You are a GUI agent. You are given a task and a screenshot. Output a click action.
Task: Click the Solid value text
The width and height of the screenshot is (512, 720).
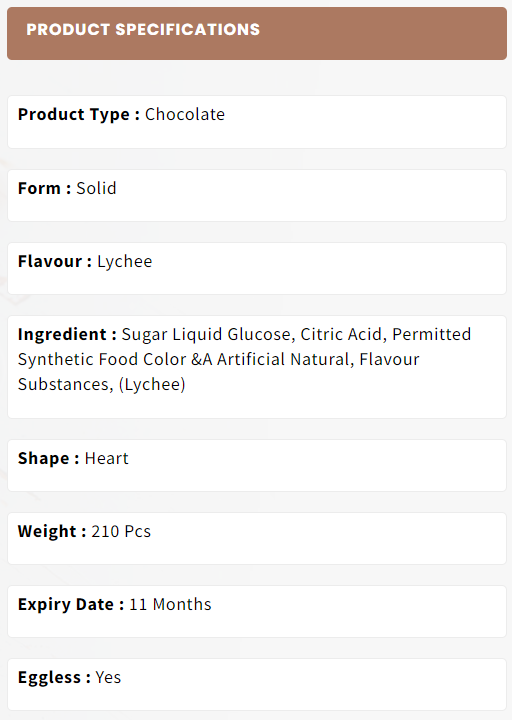[x=96, y=188]
